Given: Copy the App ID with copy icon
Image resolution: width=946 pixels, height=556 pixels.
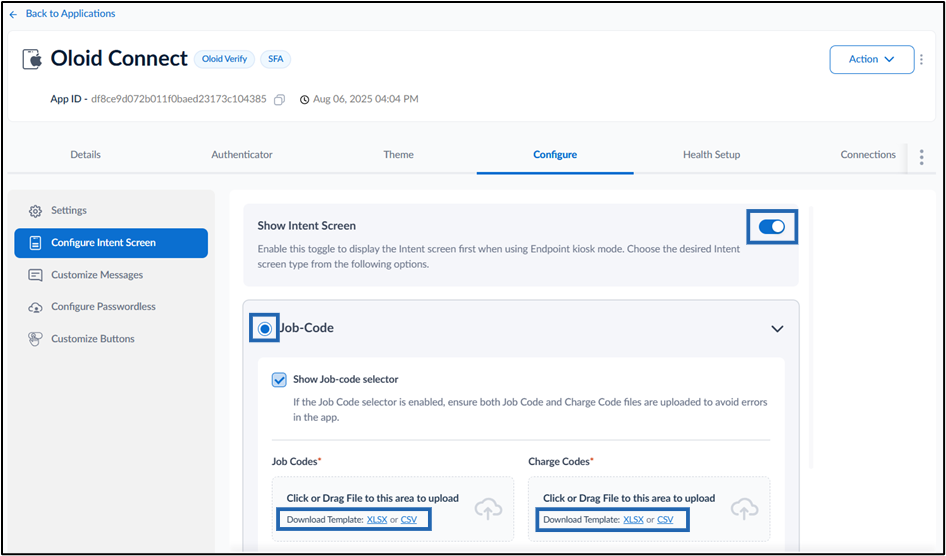Looking at the screenshot, I should (x=279, y=100).
